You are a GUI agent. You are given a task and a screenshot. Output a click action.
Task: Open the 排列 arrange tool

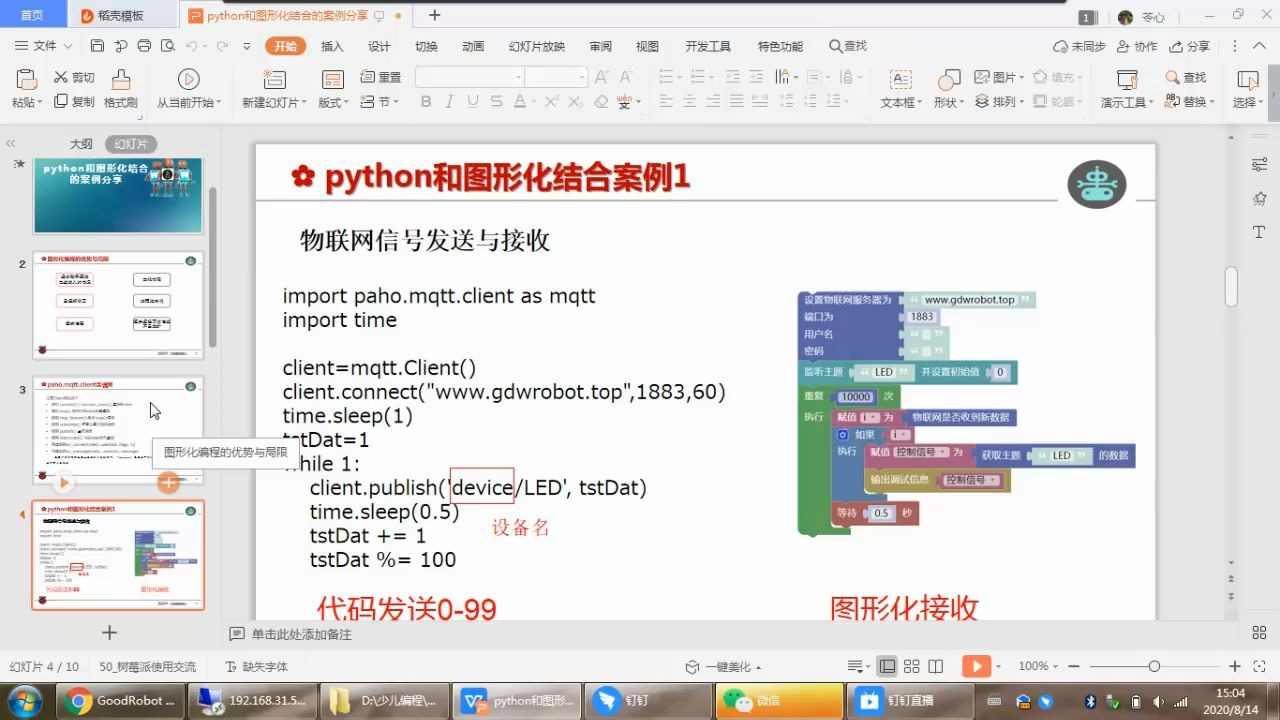(997, 101)
